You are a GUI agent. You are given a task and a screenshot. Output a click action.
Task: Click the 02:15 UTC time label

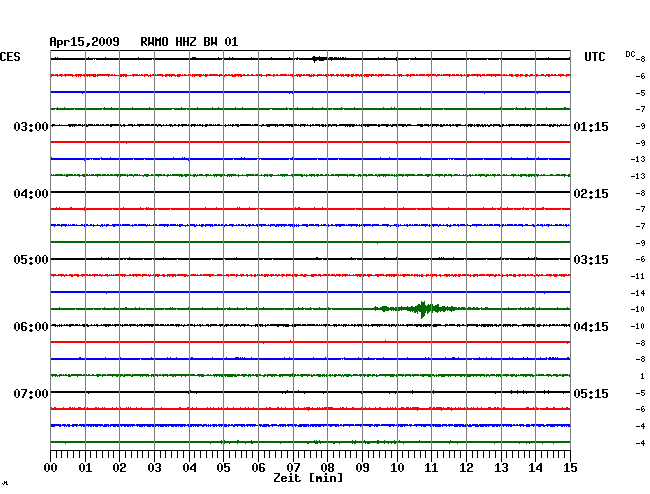(591, 194)
